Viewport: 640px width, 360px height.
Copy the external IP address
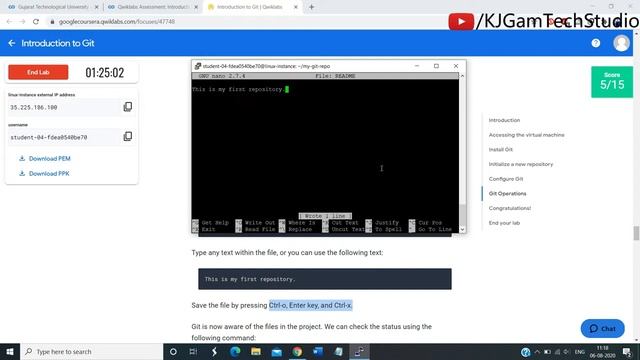[x=128, y=107]
